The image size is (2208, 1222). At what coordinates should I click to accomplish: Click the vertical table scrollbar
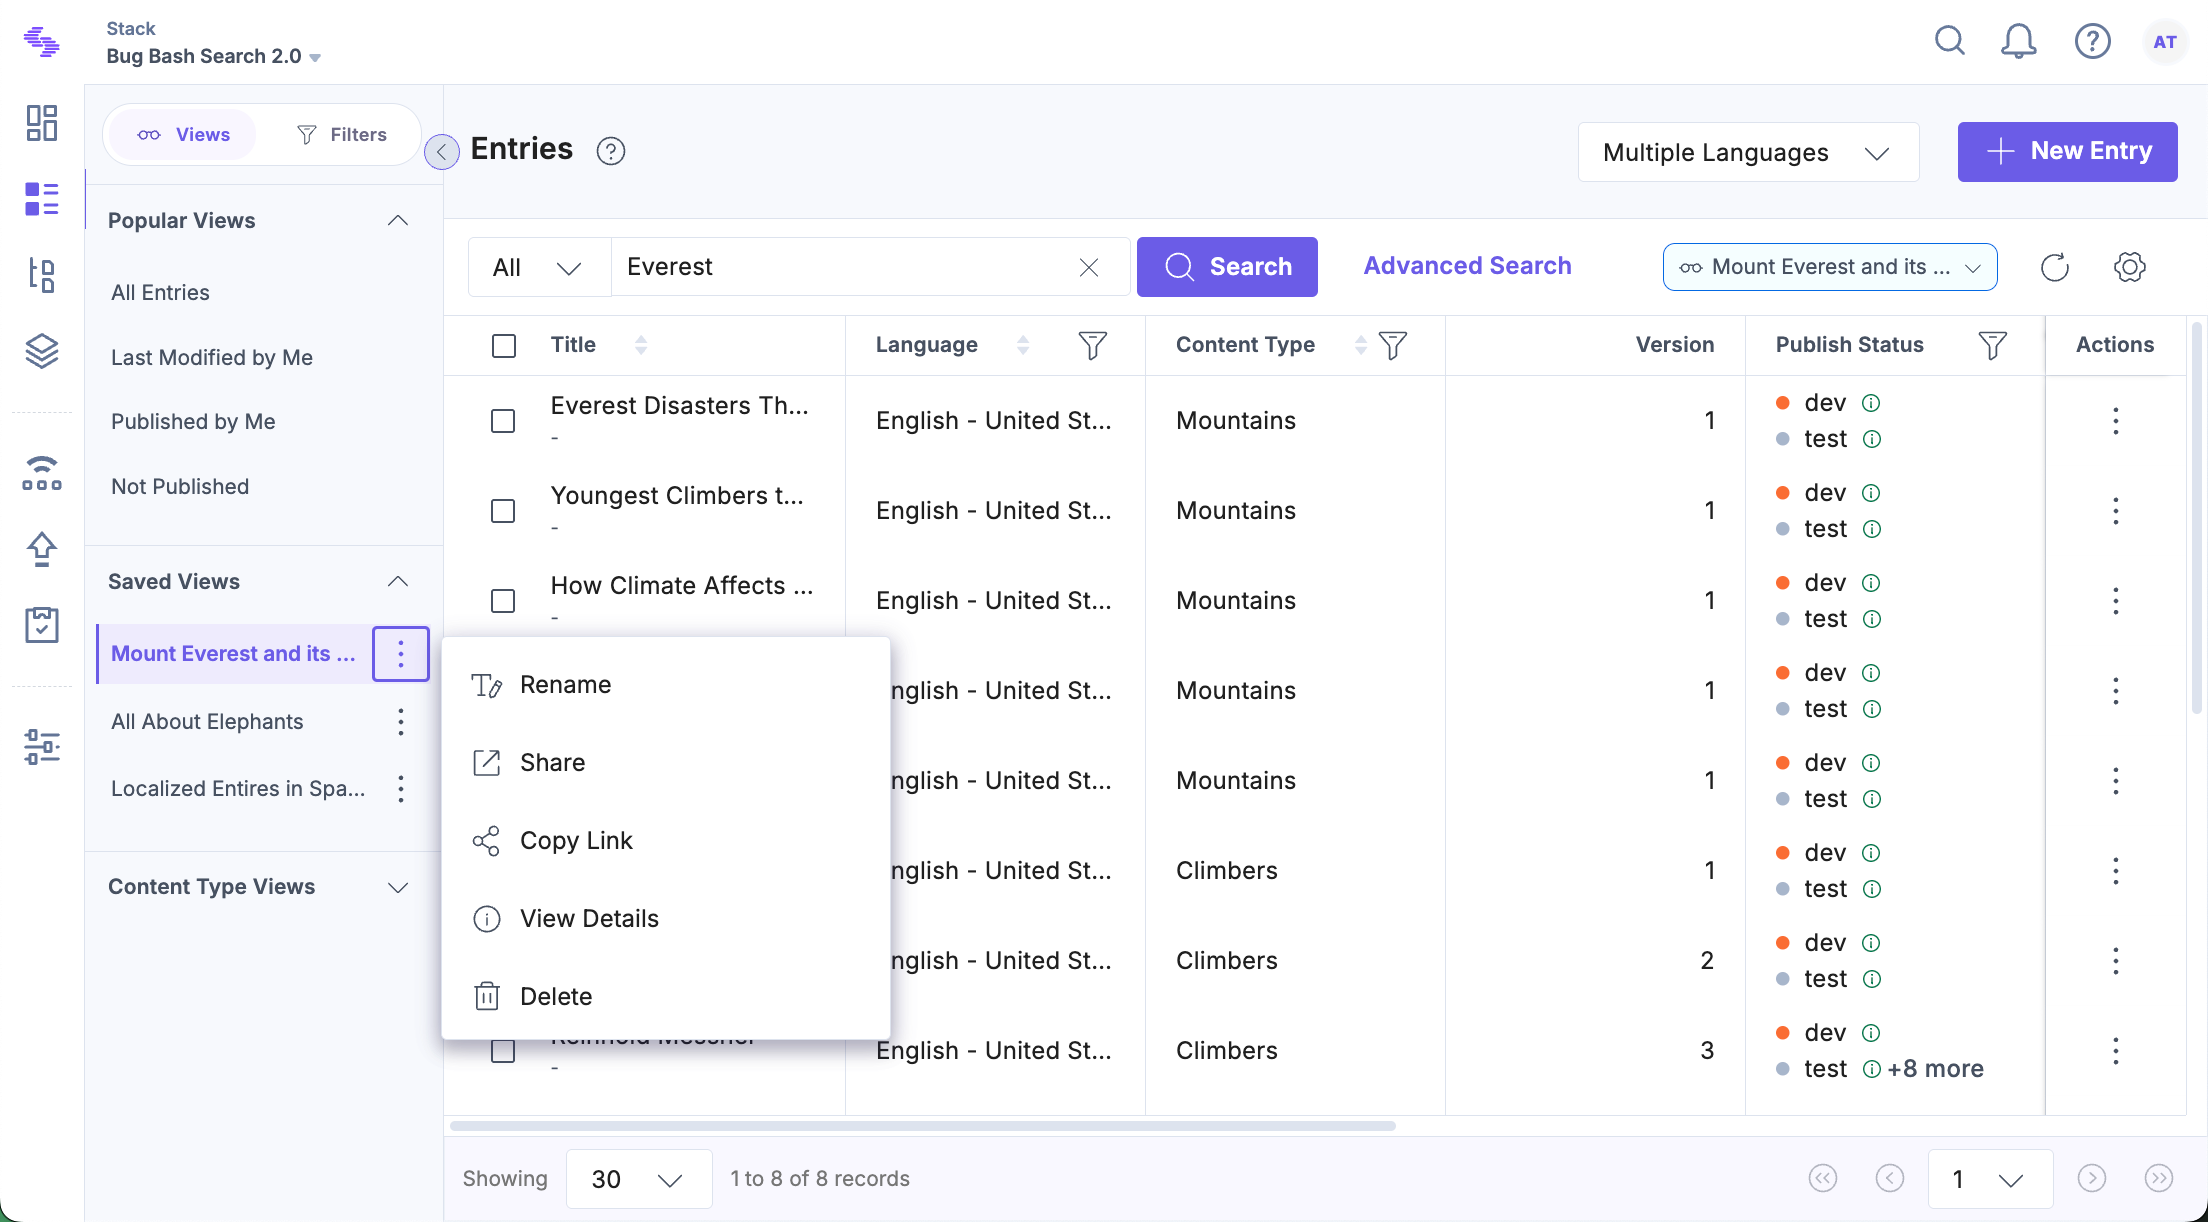2197,518
